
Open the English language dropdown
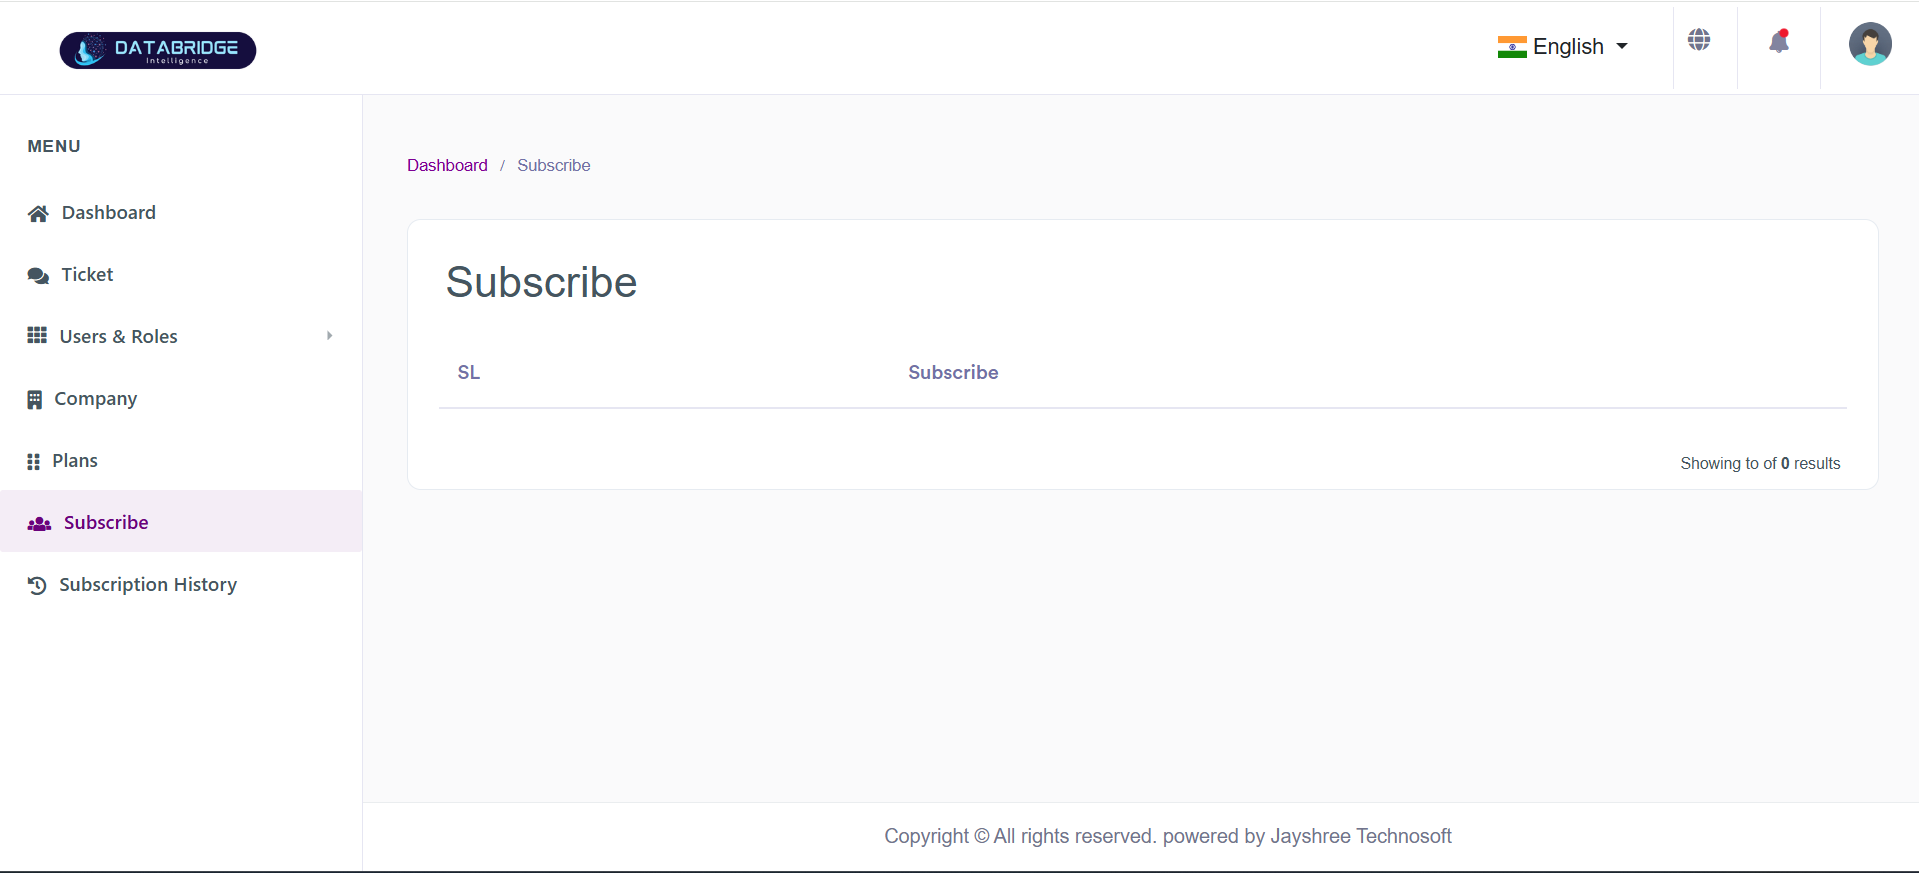coord(1562,47)
